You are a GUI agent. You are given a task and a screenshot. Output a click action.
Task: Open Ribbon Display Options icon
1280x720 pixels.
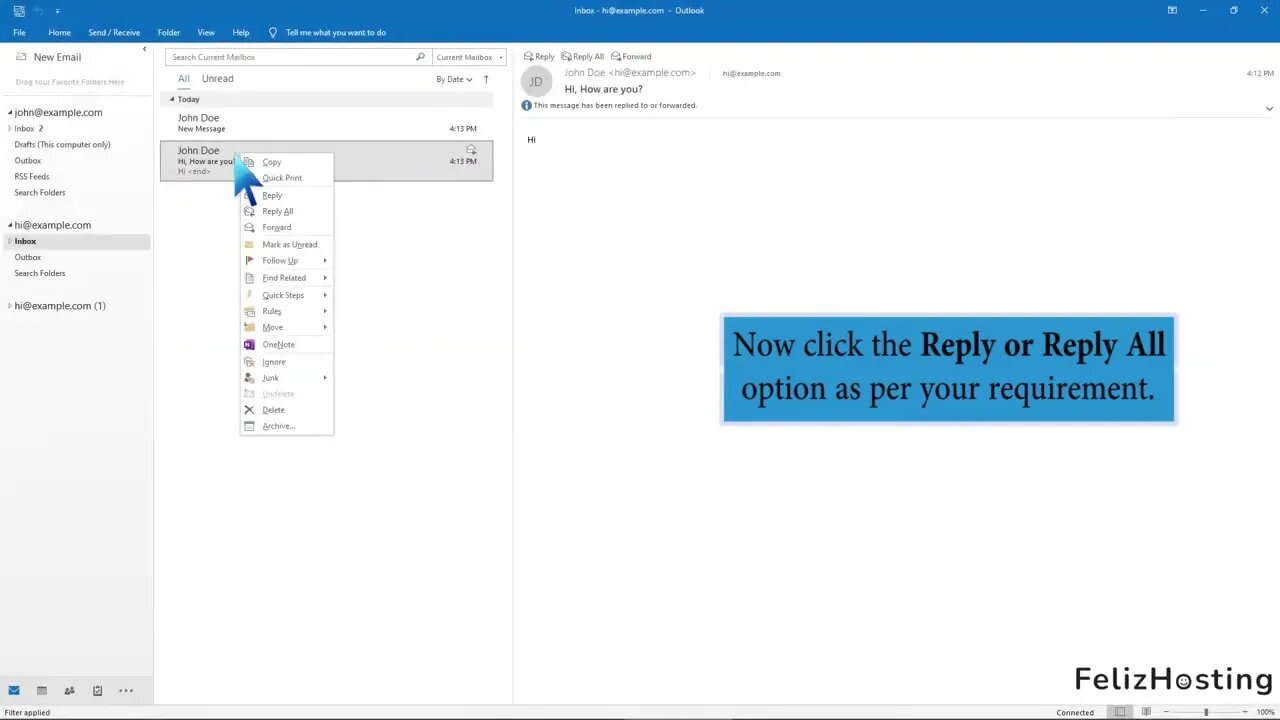click(1172, 10)
